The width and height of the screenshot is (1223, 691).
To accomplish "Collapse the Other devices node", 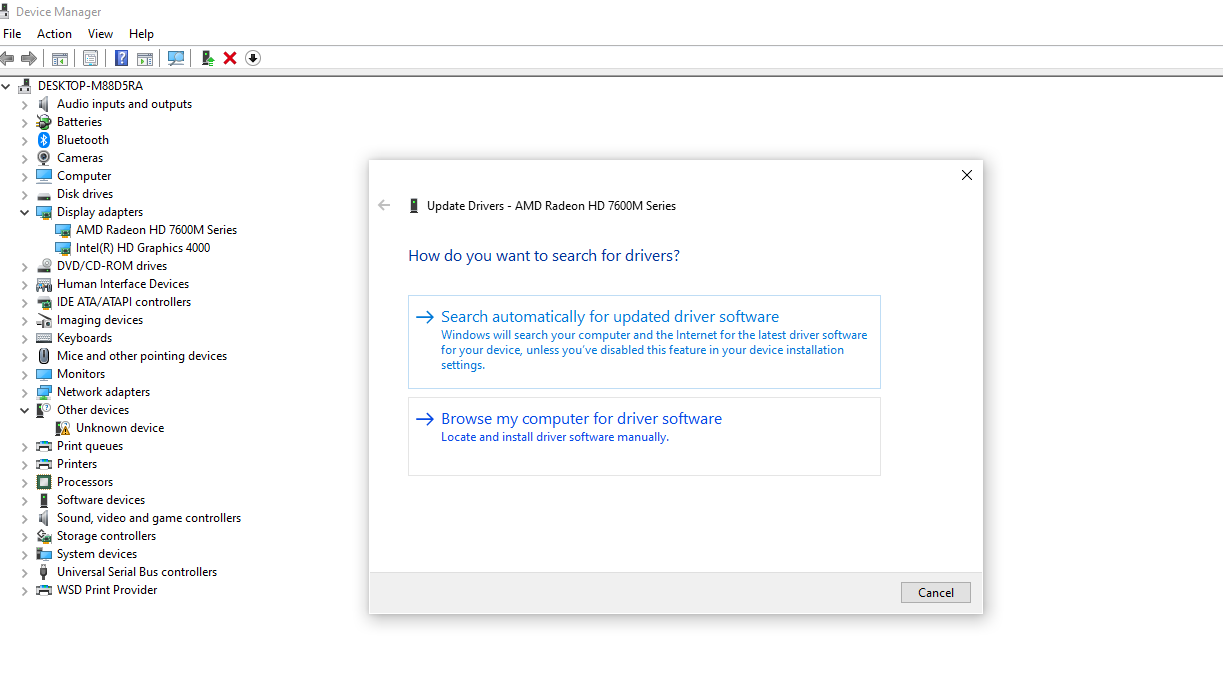I will pos(25,410).
